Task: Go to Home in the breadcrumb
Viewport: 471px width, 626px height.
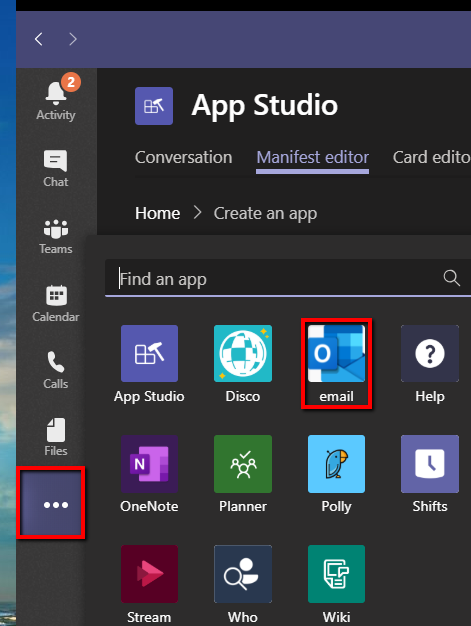Action: coord(158,213)
